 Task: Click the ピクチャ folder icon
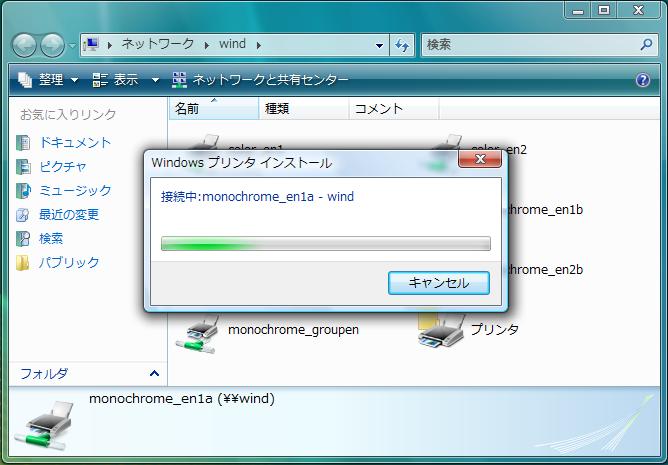pos(23,167)
